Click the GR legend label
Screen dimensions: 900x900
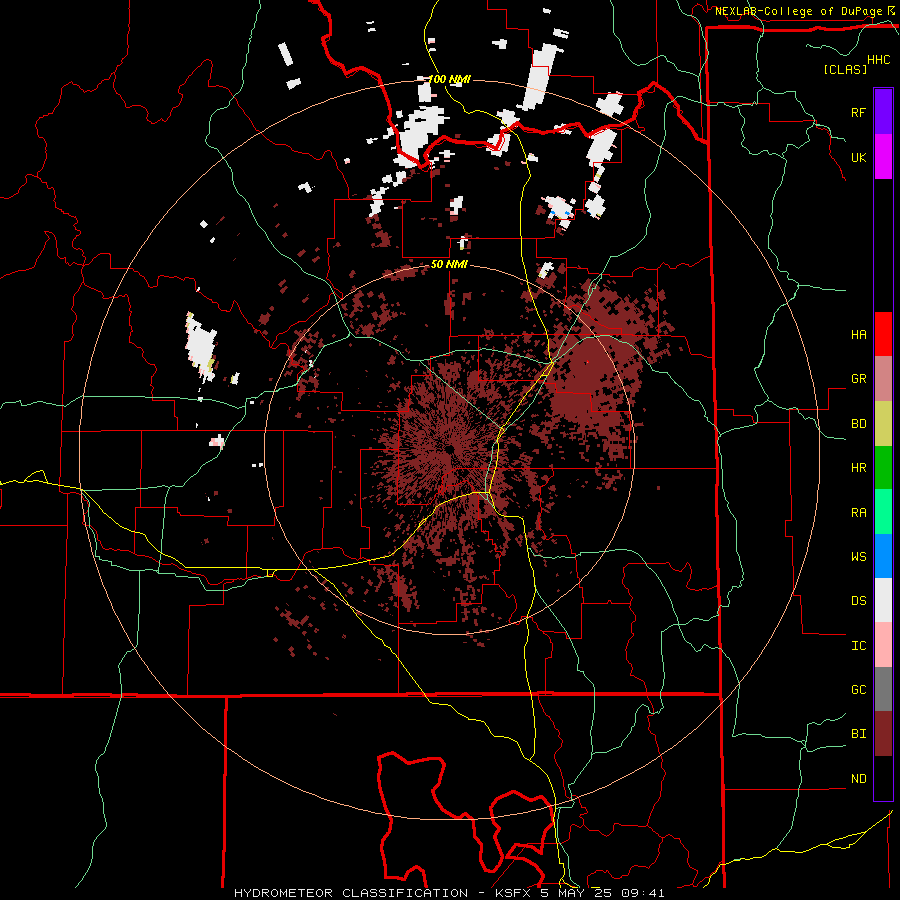click(x=858, y=379)
